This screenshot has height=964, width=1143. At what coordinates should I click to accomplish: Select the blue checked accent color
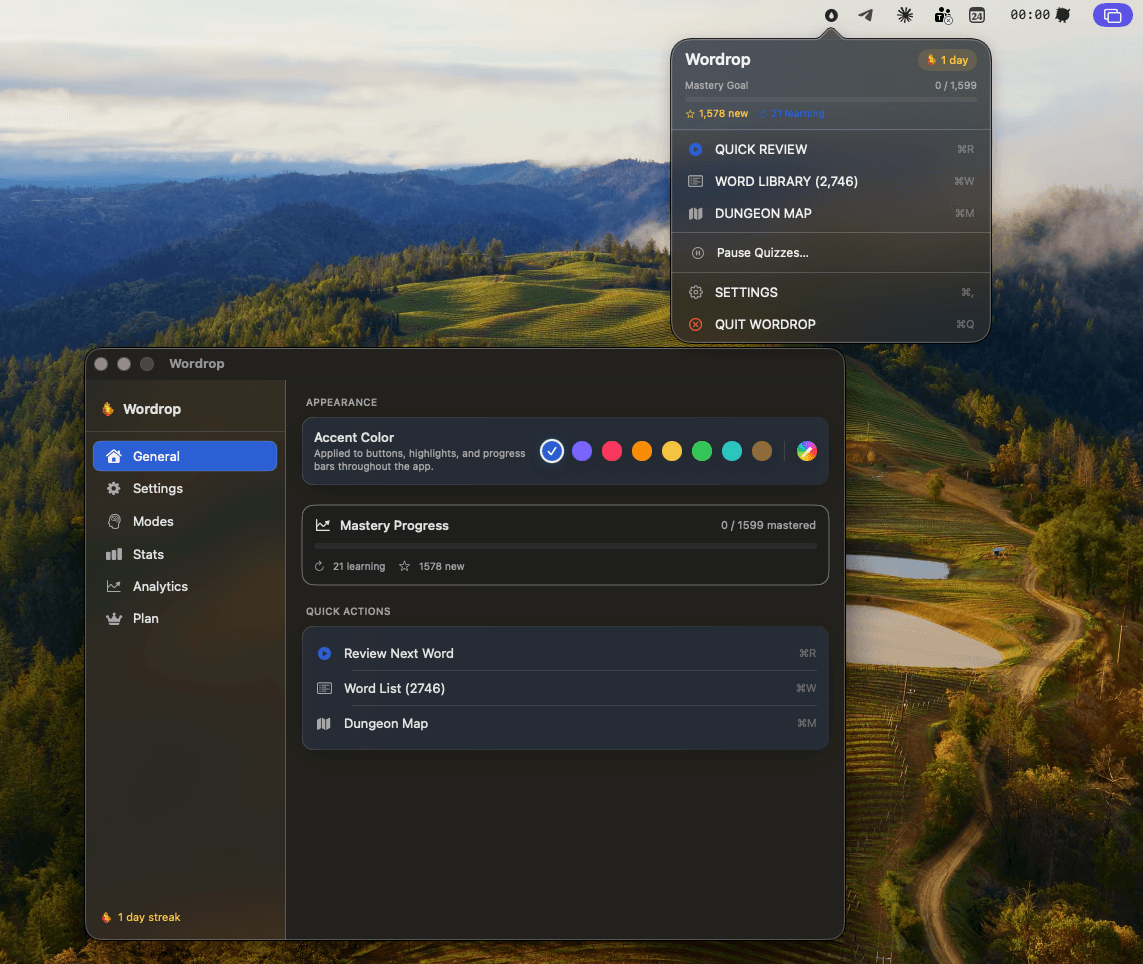click(552, 451)
